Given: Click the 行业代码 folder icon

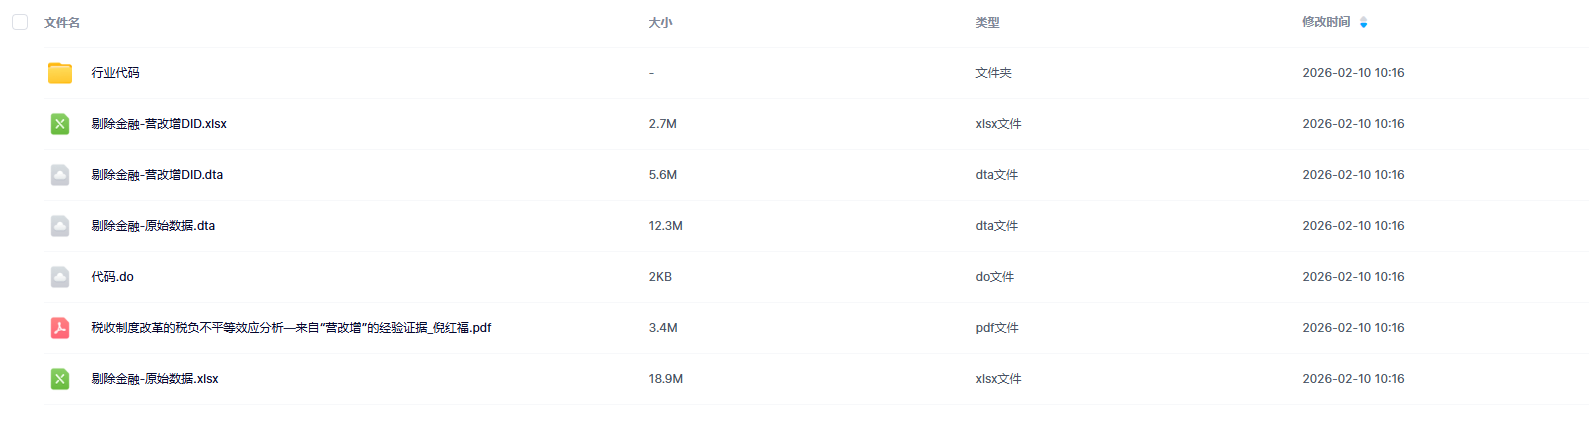Looking at the screenshot, I should click(x=60, y=73).
